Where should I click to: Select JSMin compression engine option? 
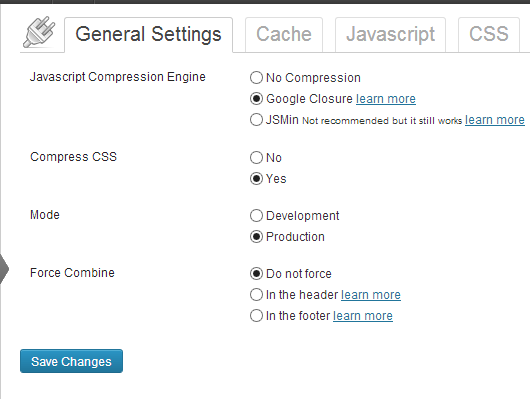coord(256,120)
